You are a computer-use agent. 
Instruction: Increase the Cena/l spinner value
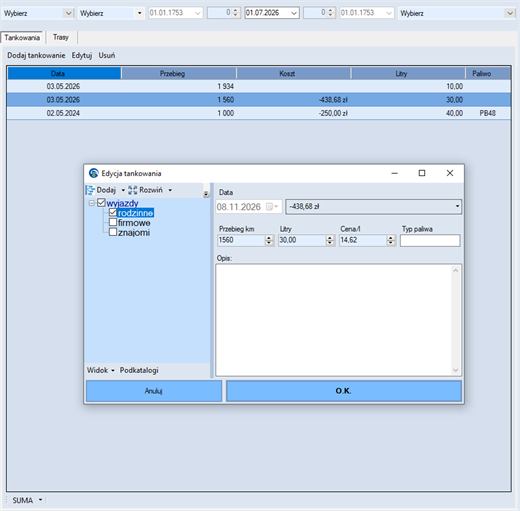tap(390, 238)
